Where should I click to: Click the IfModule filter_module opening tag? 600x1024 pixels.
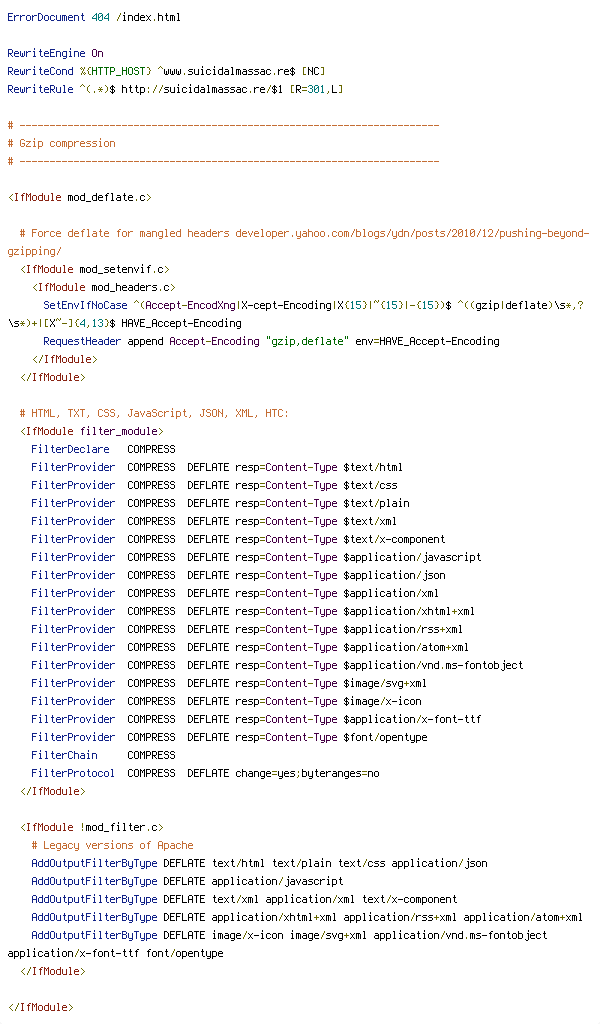coord(91,431)
